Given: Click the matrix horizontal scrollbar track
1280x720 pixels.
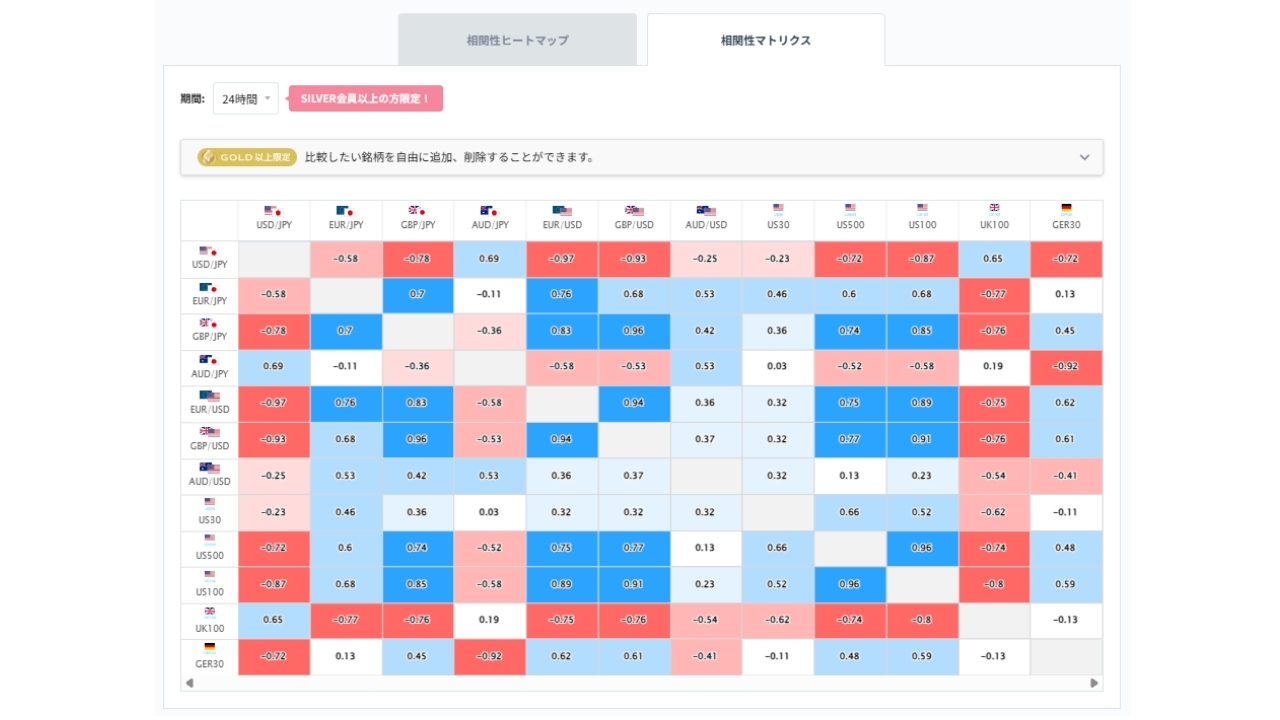Looking at the screenshot, I should 641,683.
